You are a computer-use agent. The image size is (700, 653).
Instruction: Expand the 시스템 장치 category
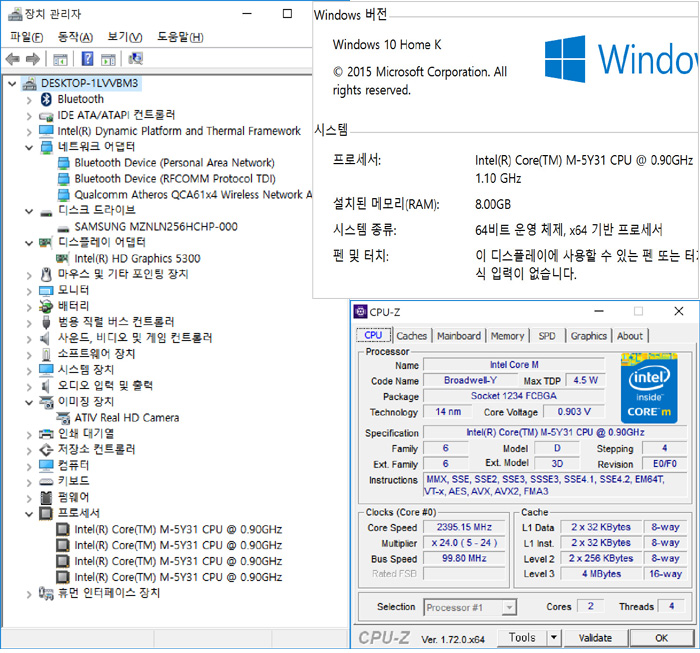(x=29, y=371)
